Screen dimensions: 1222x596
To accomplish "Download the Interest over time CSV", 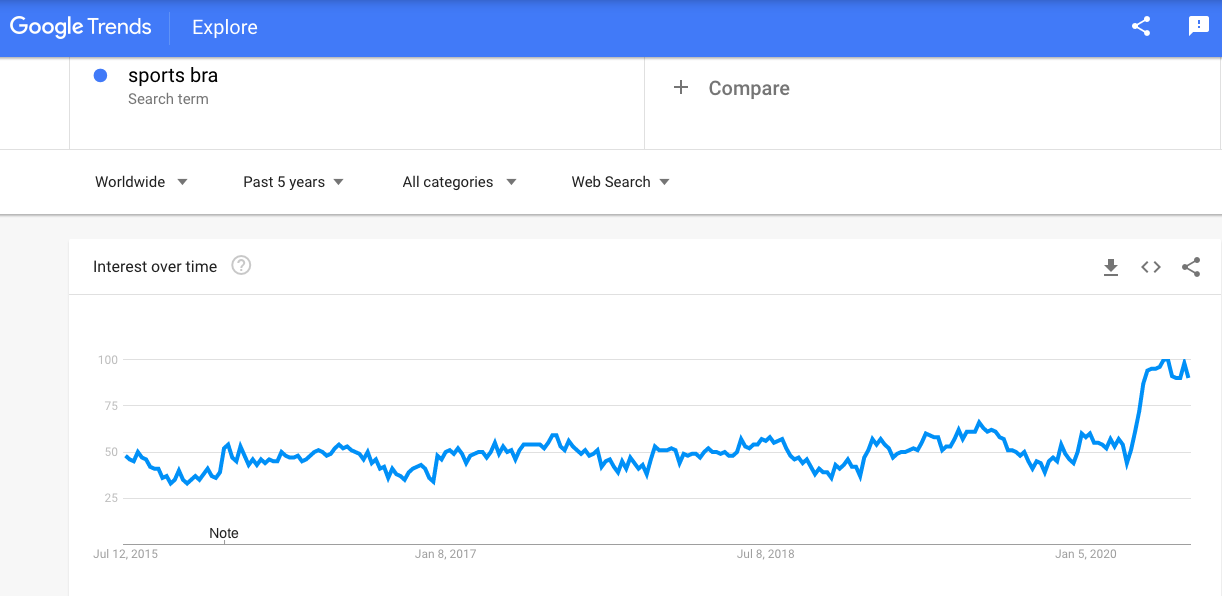I will pos(1110,267).
